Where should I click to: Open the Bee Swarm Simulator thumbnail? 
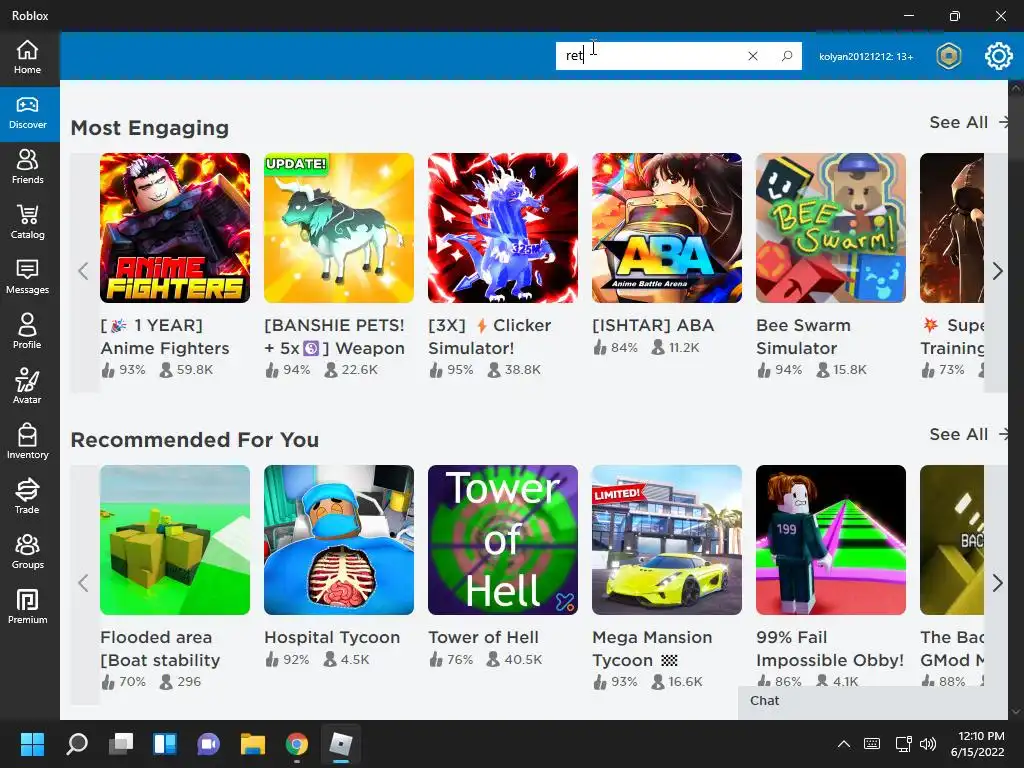831,228
